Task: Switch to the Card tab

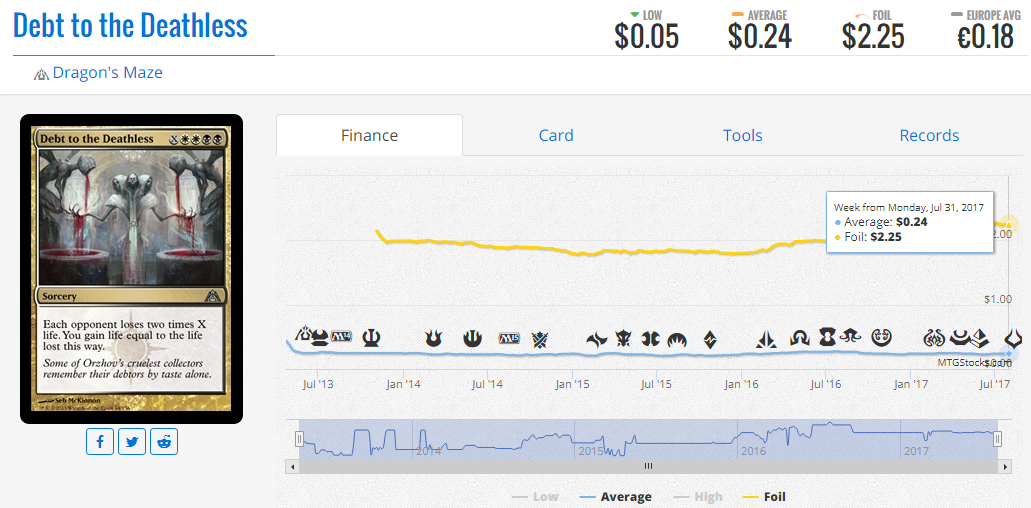Action: point(556,135)
